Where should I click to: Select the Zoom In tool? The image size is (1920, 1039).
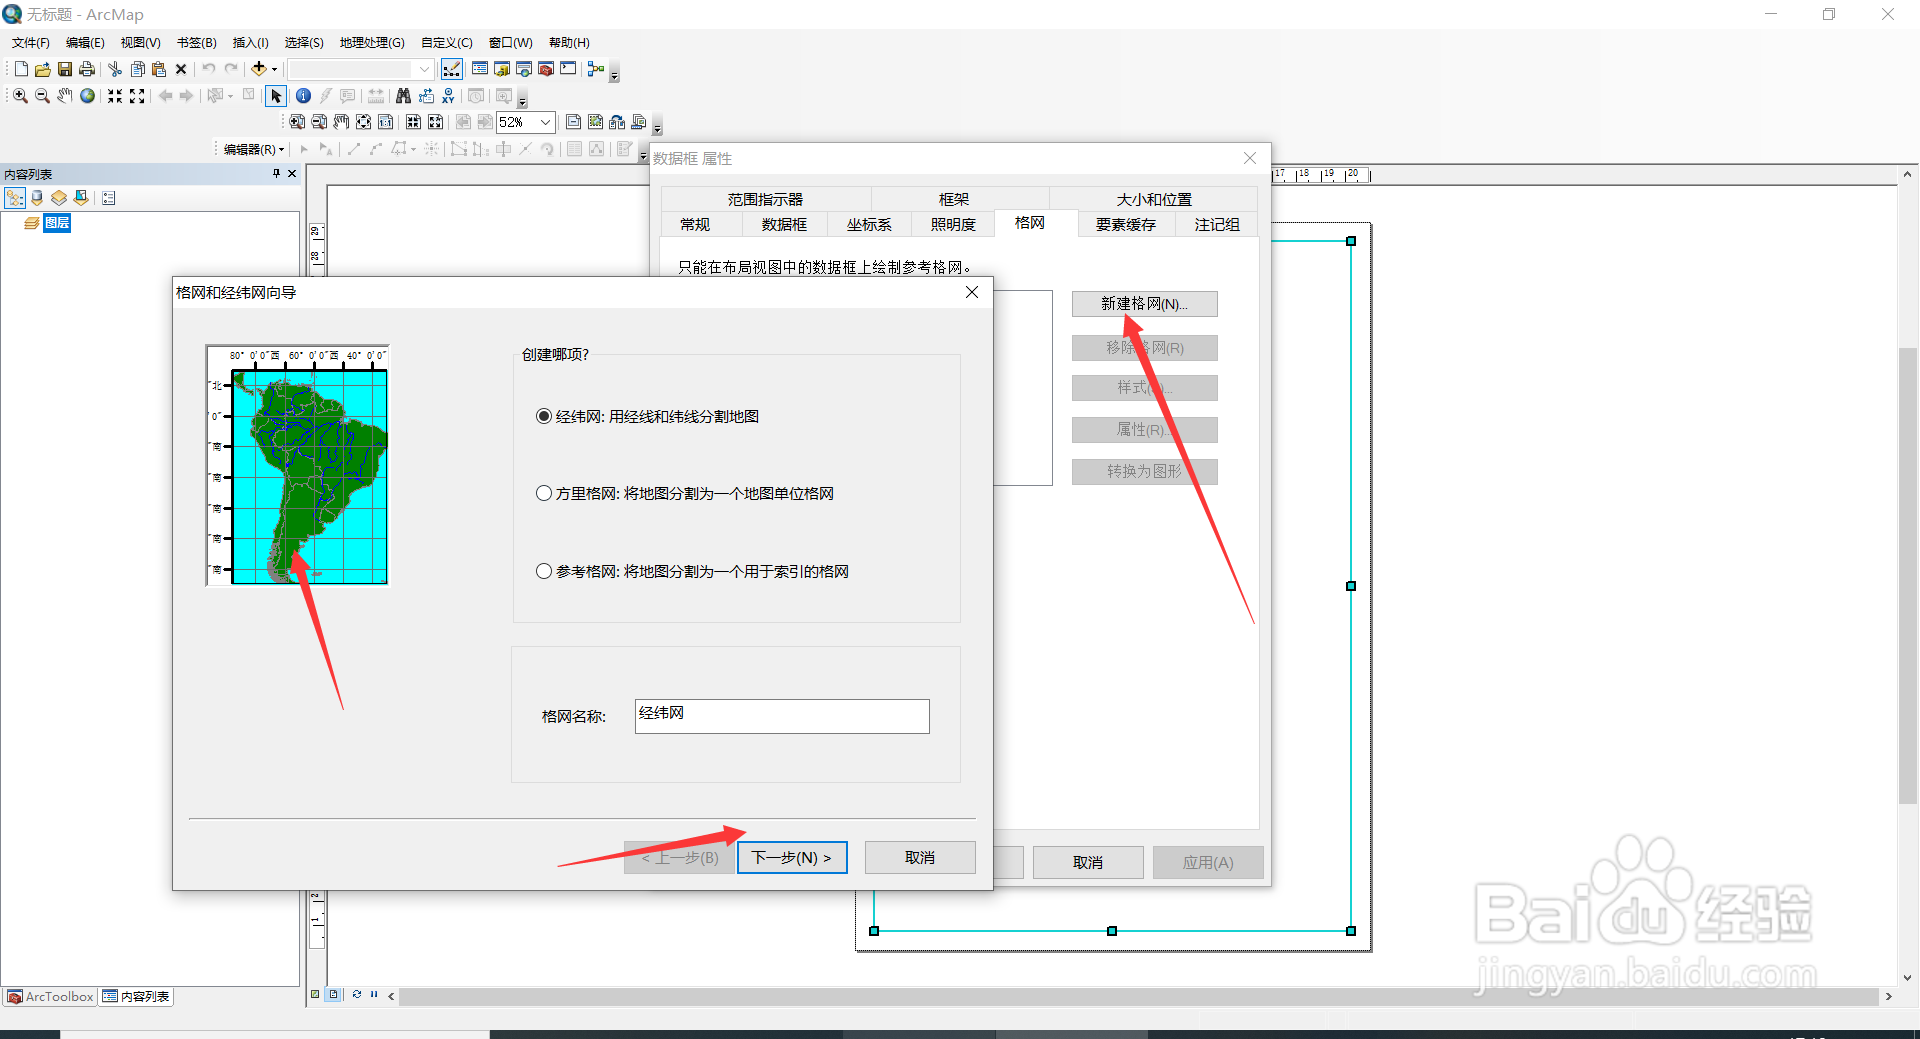click(19, 95)
